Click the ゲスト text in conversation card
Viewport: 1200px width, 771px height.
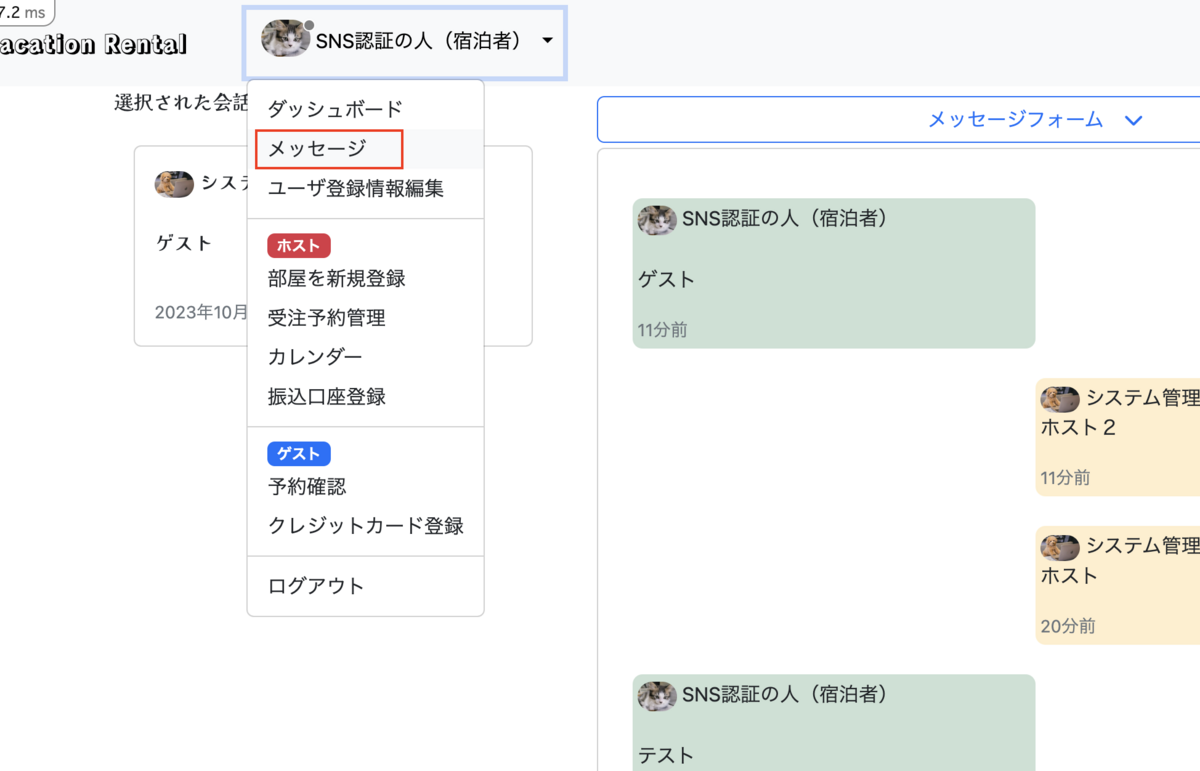click(x=185, y=243)
